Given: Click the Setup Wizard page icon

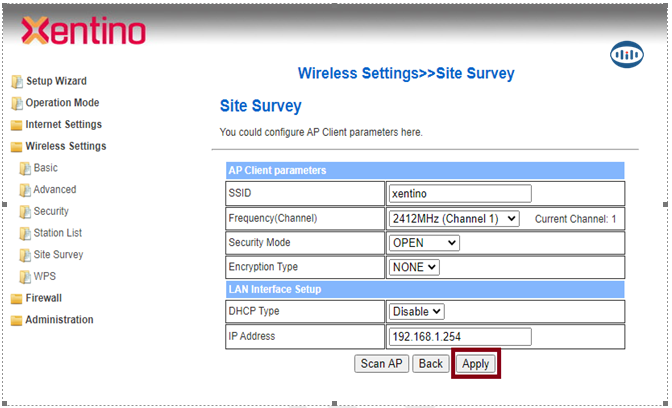Looking at the screenshot, I should point(16,82).
